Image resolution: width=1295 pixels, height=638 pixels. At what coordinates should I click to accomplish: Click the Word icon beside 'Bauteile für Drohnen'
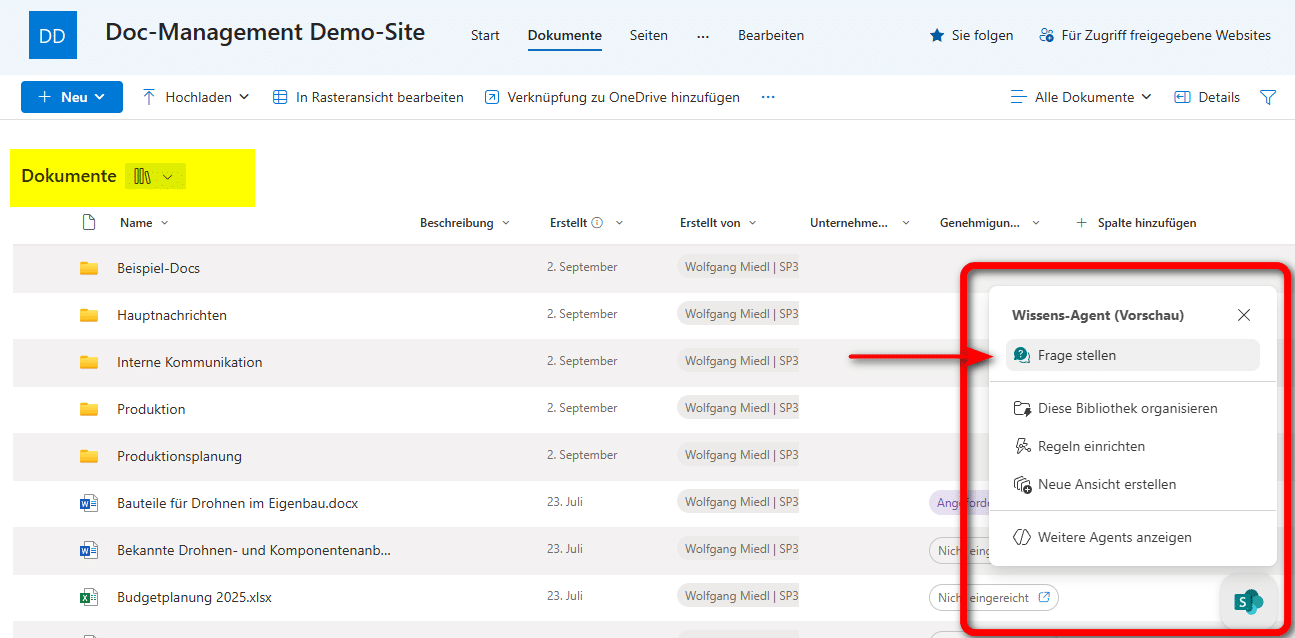[88, 501]
